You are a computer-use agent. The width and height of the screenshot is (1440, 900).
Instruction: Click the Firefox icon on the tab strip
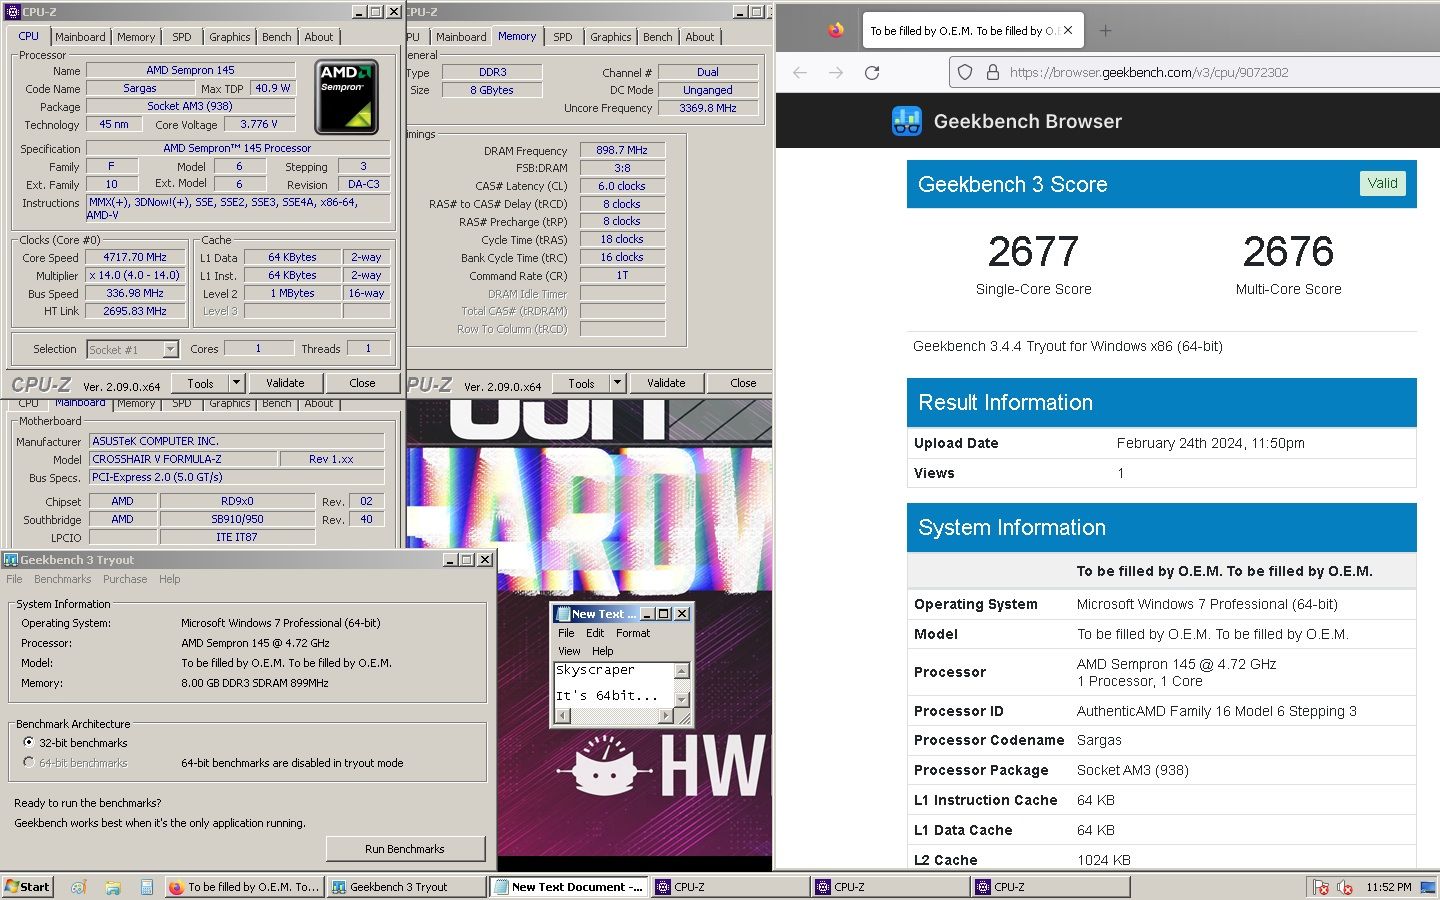[836, 30]
